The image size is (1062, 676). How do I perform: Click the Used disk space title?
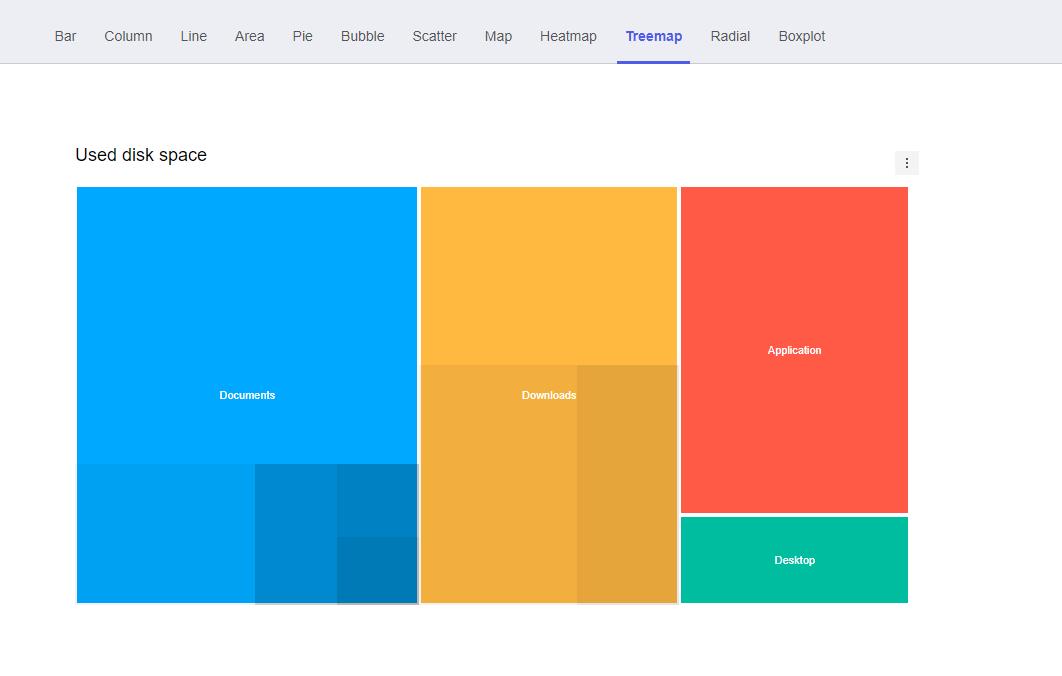click(141, 155)
